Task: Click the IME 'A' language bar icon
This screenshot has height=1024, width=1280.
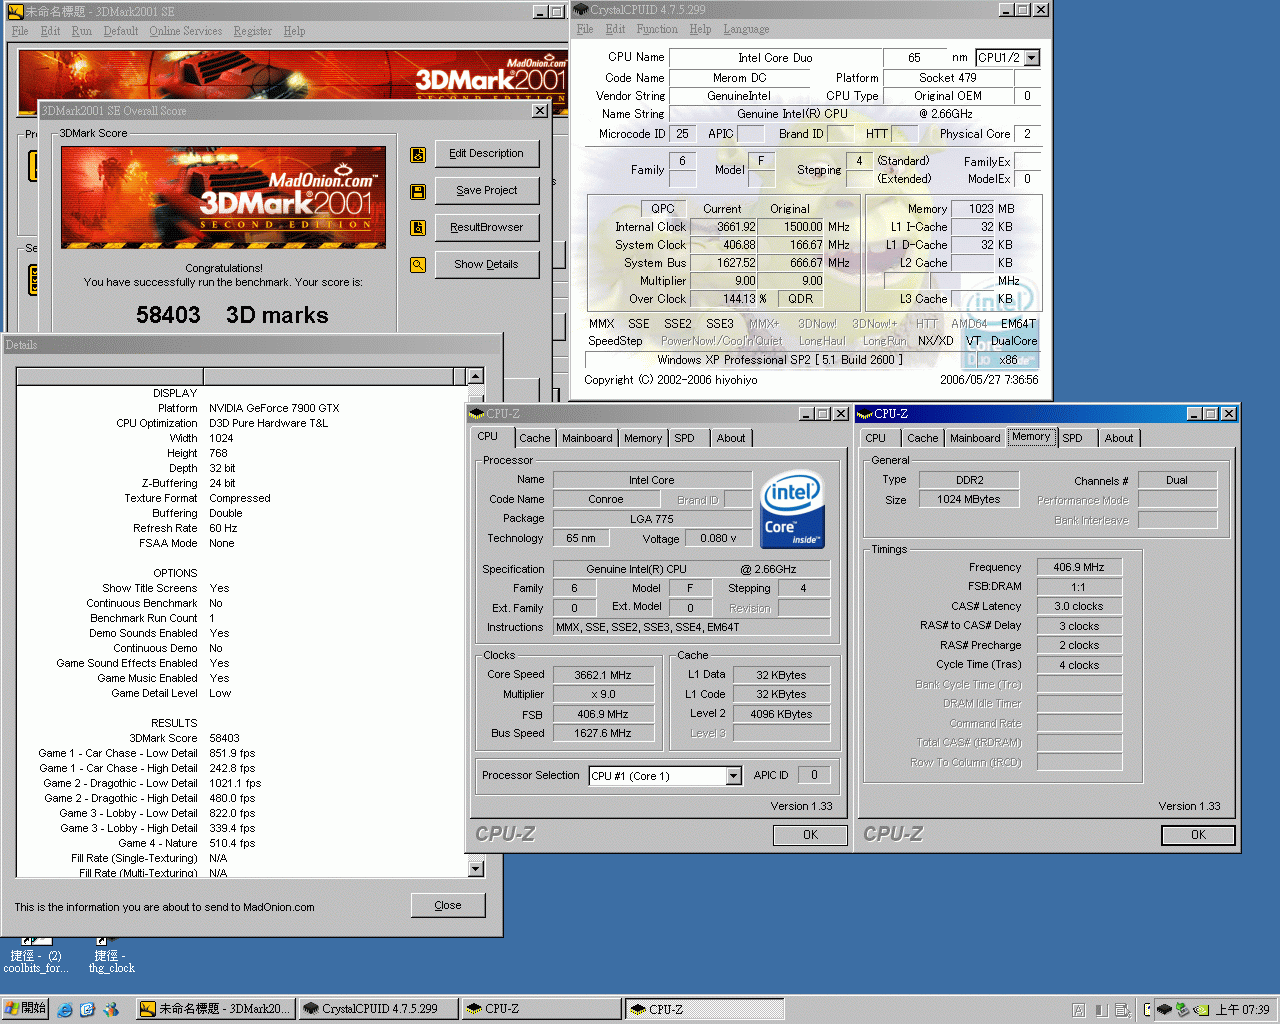Action: pos(1079,1010)
